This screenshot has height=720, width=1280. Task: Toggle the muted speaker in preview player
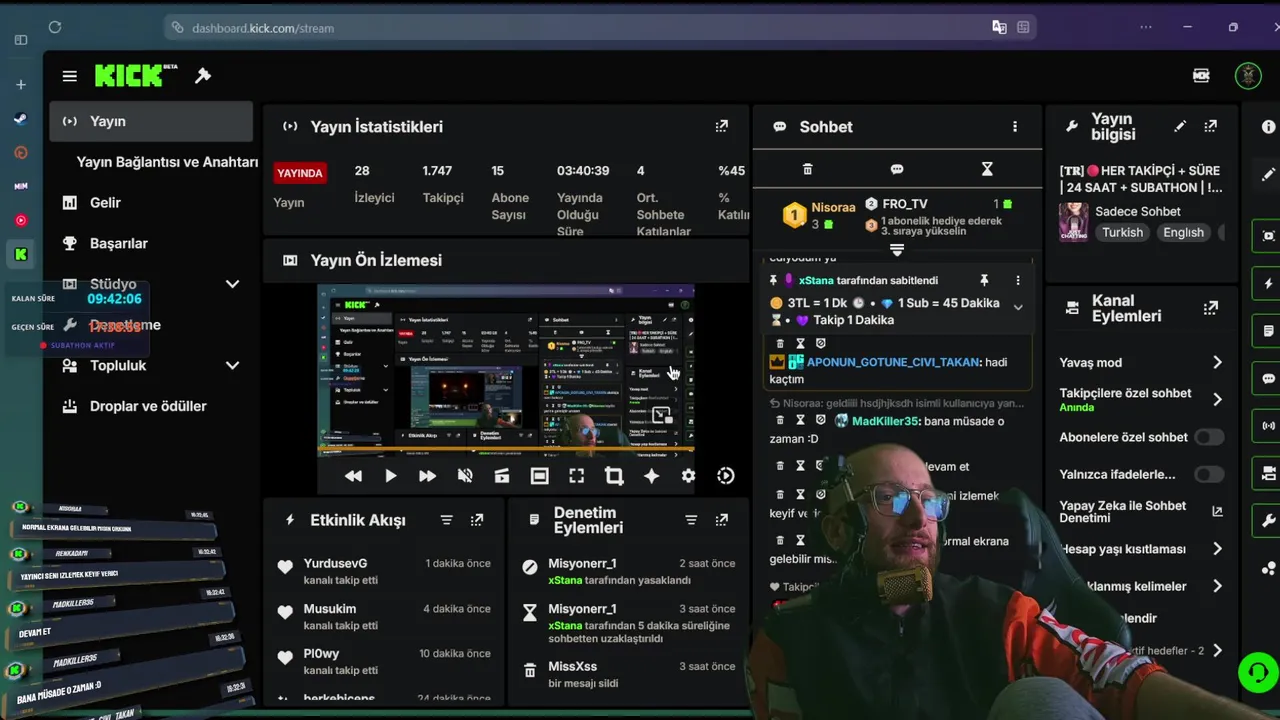465,476
